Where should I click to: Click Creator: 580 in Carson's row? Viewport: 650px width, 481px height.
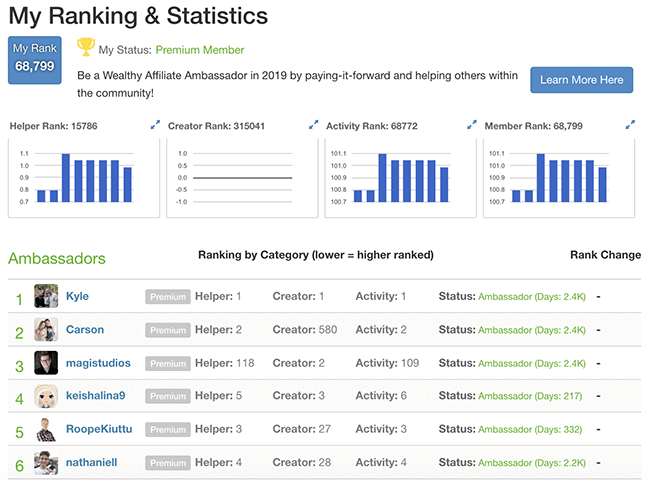305,330
